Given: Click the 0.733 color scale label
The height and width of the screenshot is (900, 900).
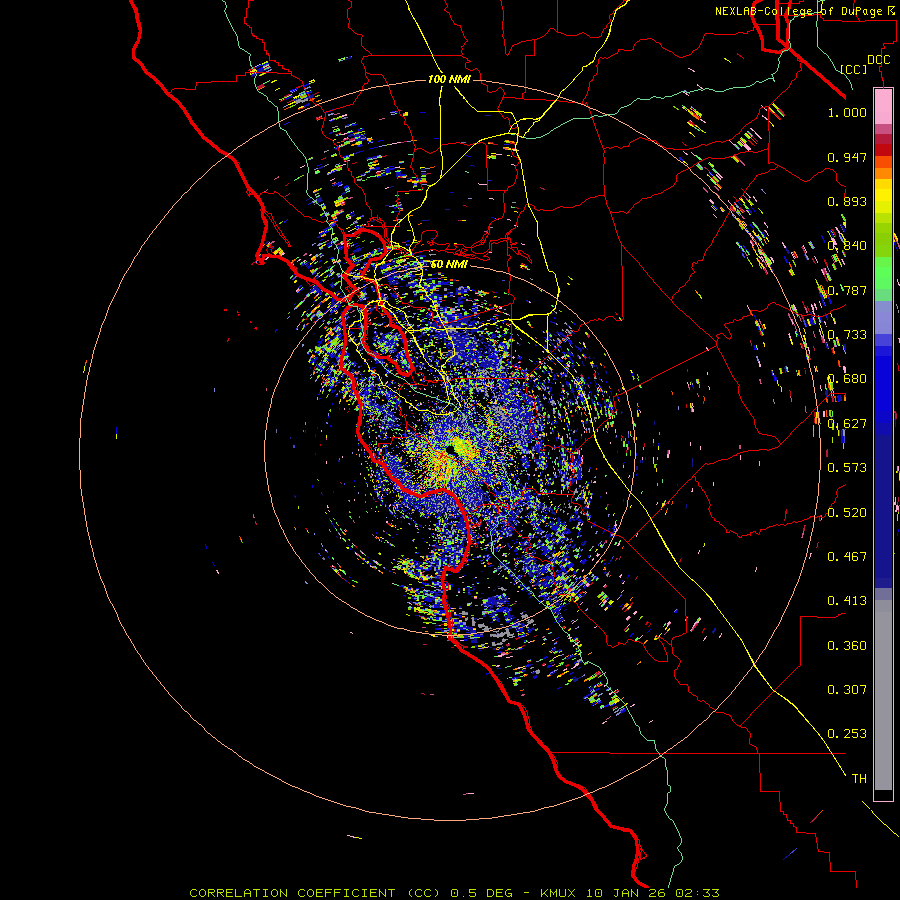Looking at the screenshot, I should pyautogui.click(x=847, y=335).
